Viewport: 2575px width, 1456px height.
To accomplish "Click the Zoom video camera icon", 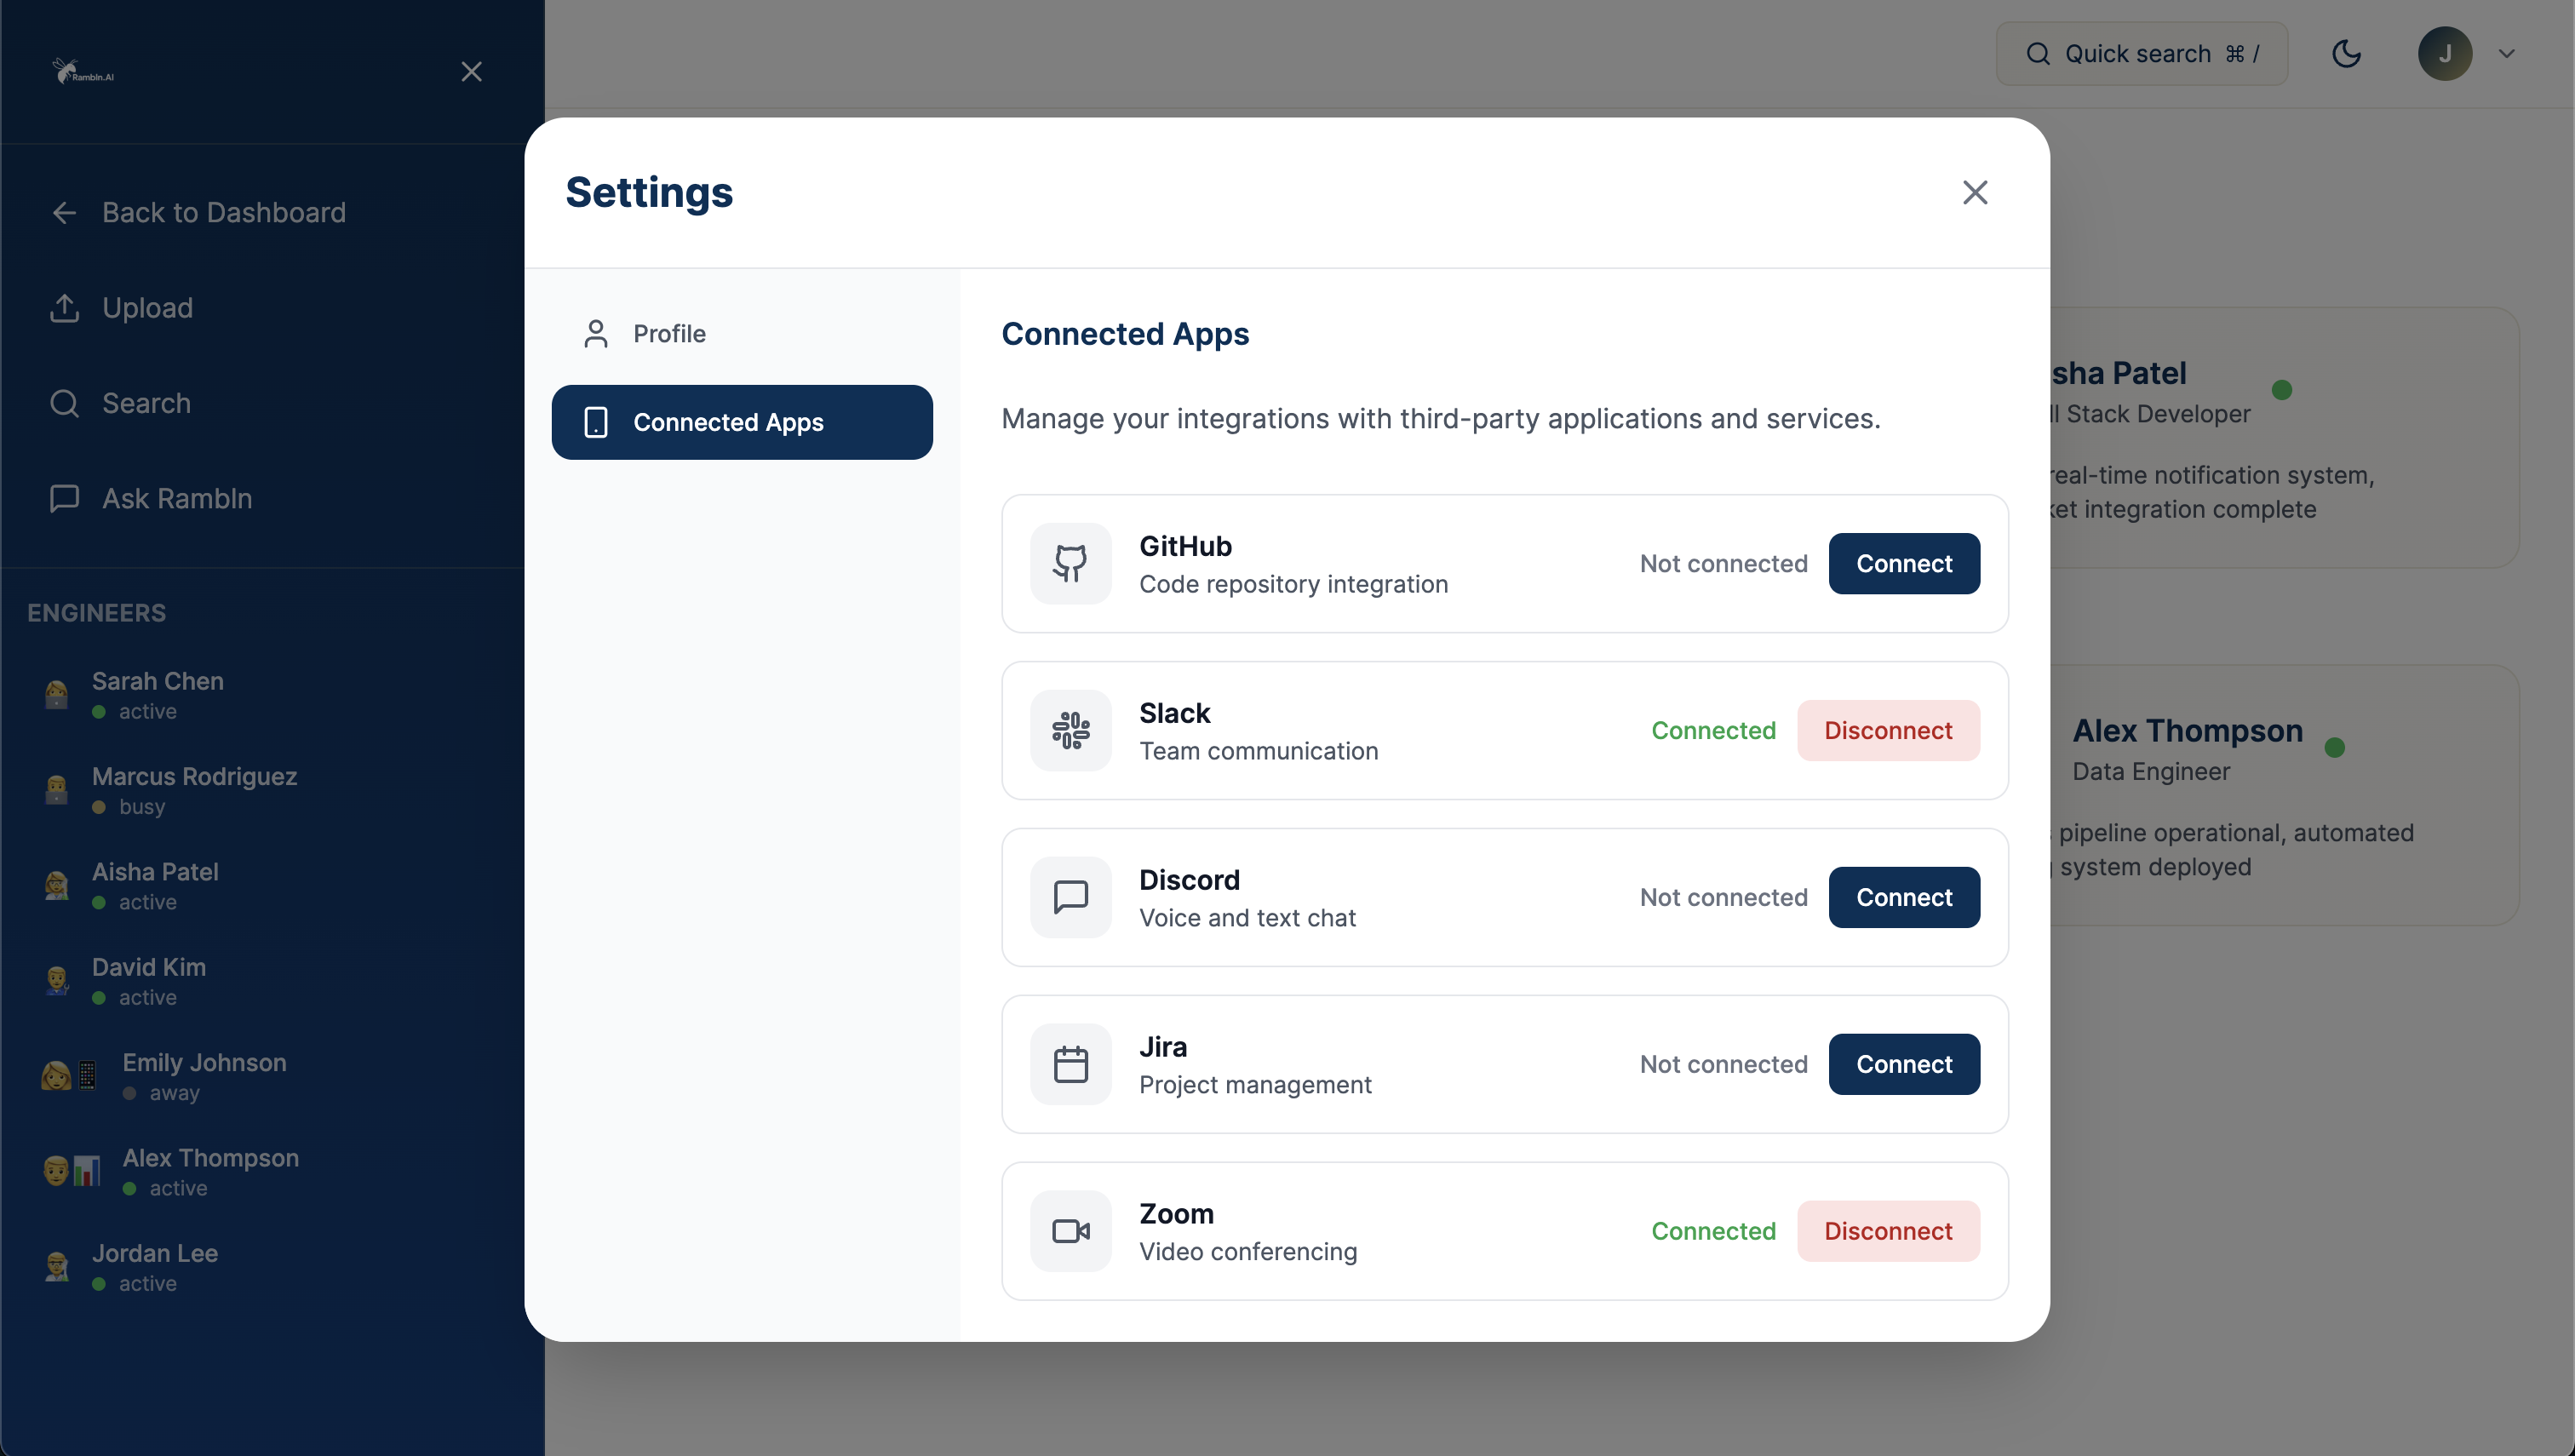I will coord(1070,1231).
